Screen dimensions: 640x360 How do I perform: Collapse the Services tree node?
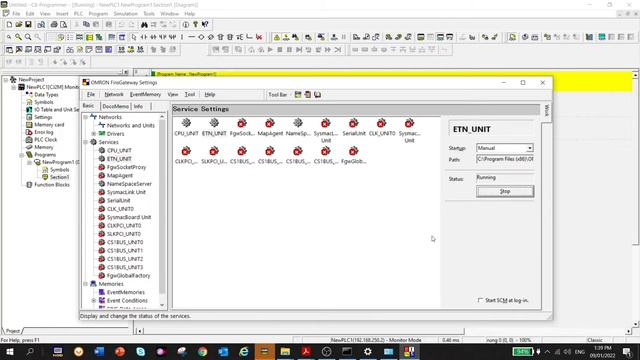coord(86,142)
